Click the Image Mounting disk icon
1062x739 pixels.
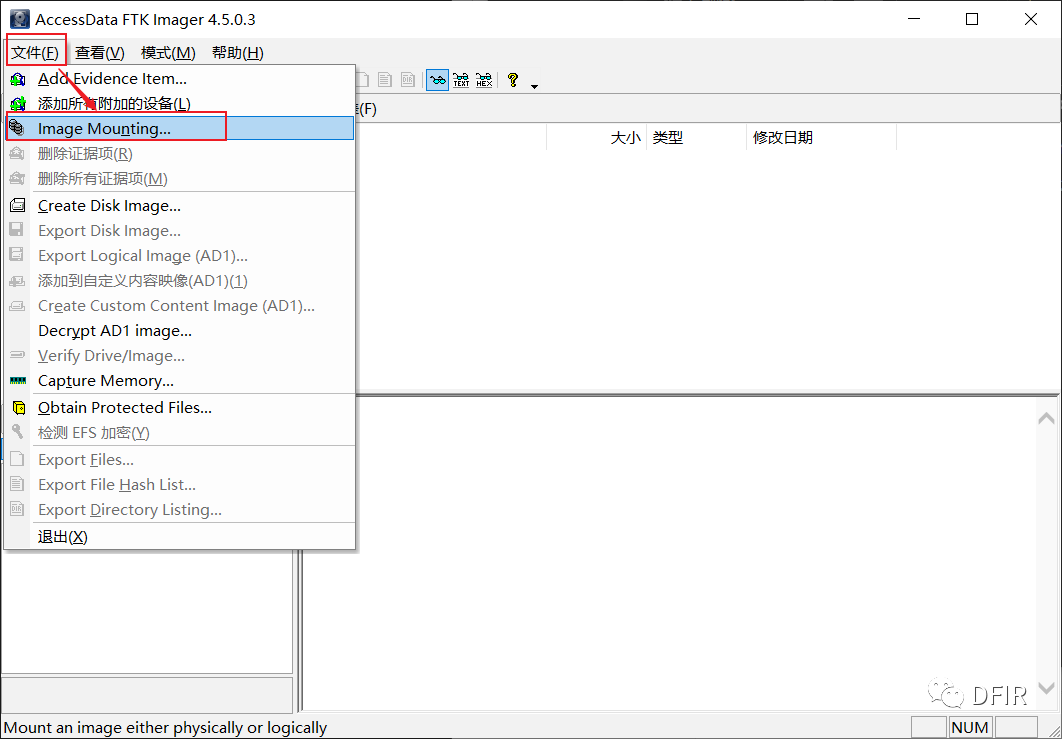click(x=18, y=128)
